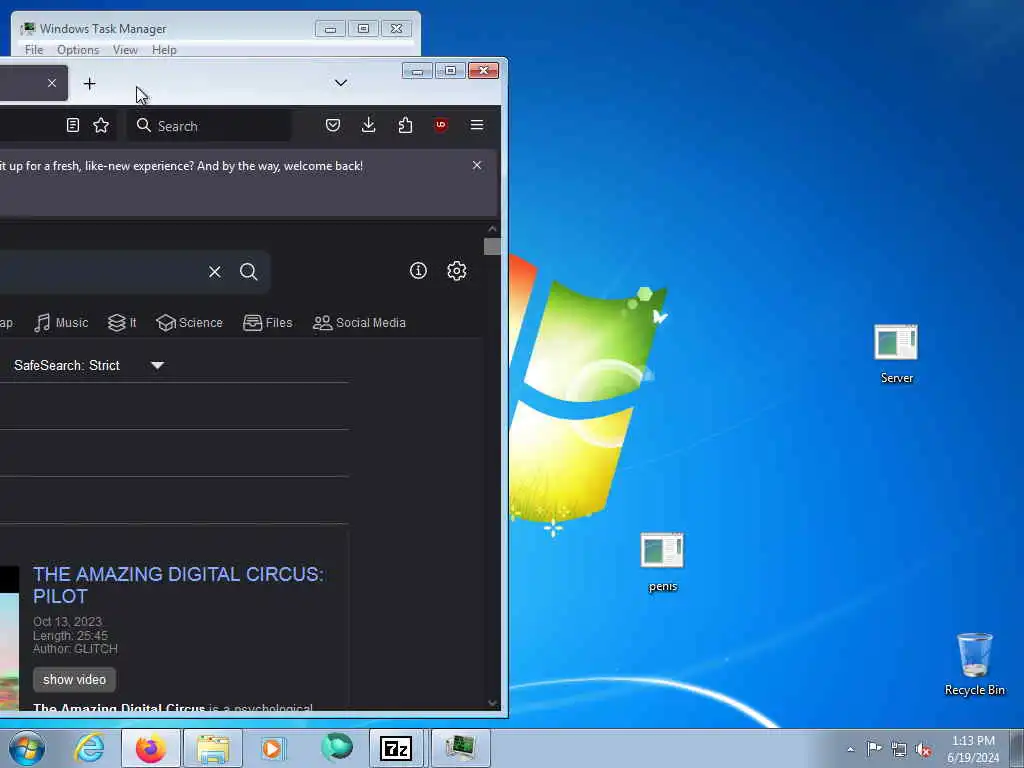This screenshot has width=1024, height=768.
Task: Select the Server desktop icon
Action: coord(896,354)
